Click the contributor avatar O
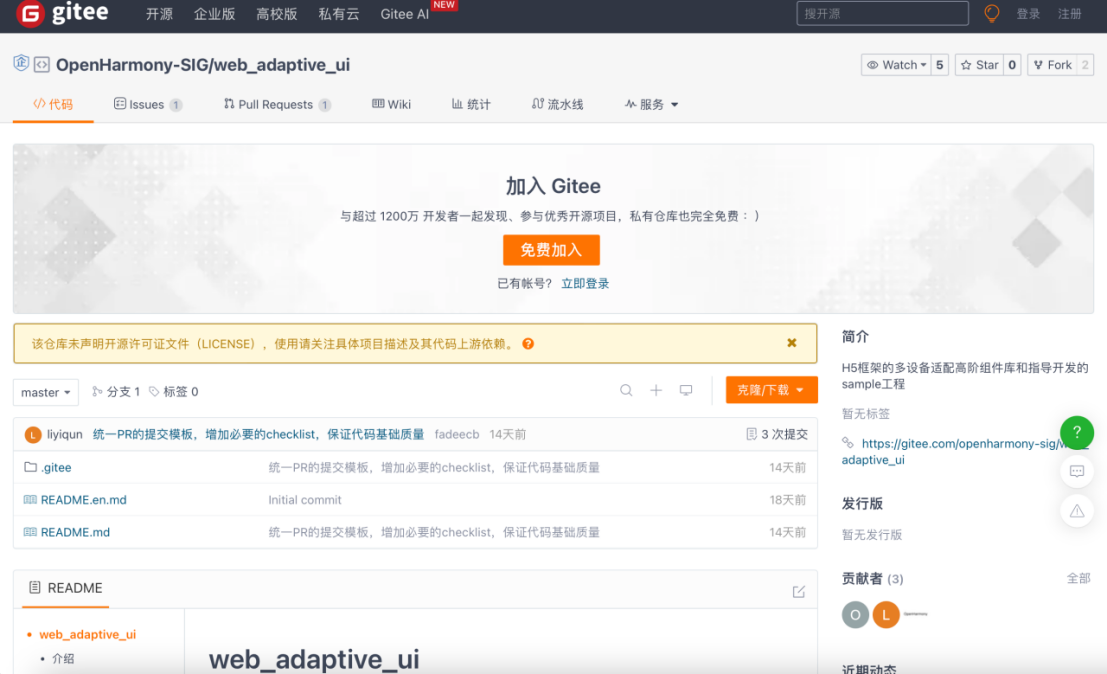Screen dimensions: 1107x674 pos(855,615)
